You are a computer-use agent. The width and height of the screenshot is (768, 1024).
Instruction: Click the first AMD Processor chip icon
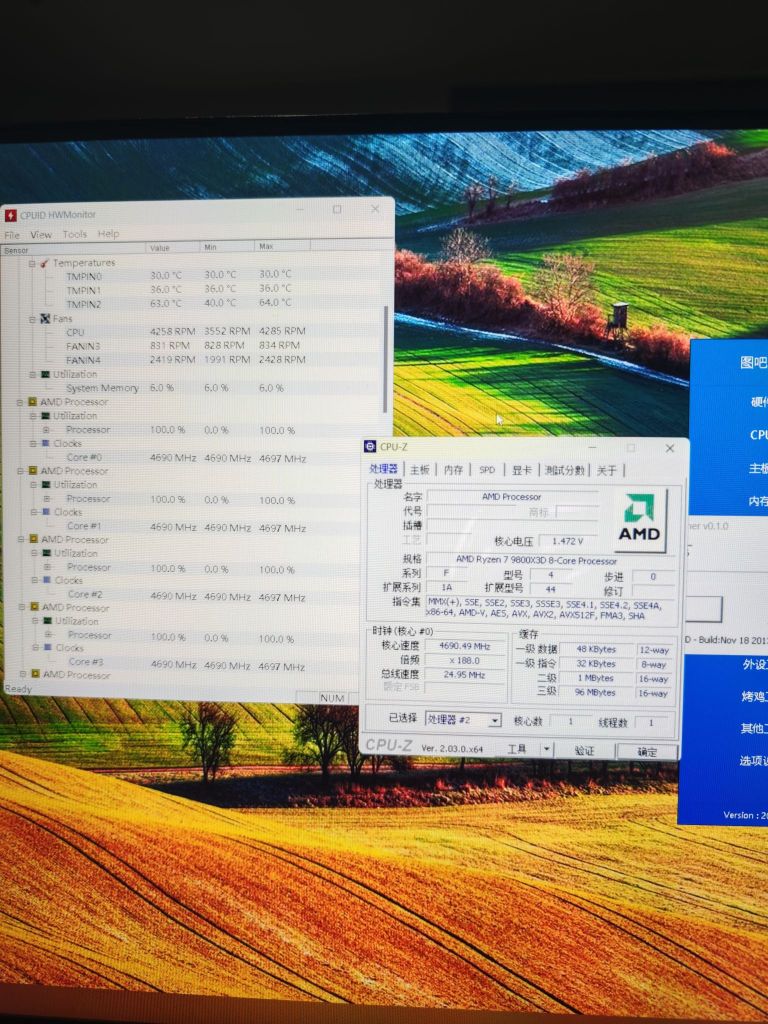(x=32, y=402)
